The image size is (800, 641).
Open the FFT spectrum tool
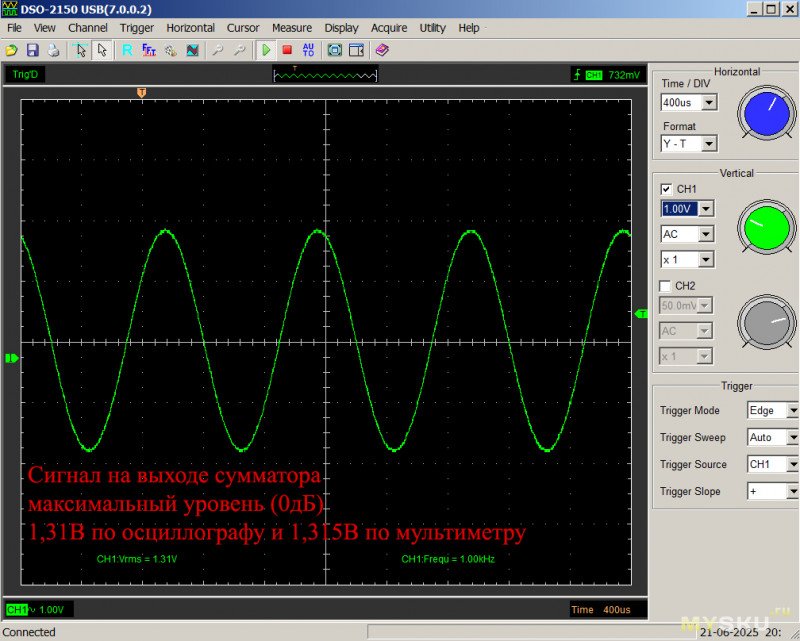tap(149, 49)
